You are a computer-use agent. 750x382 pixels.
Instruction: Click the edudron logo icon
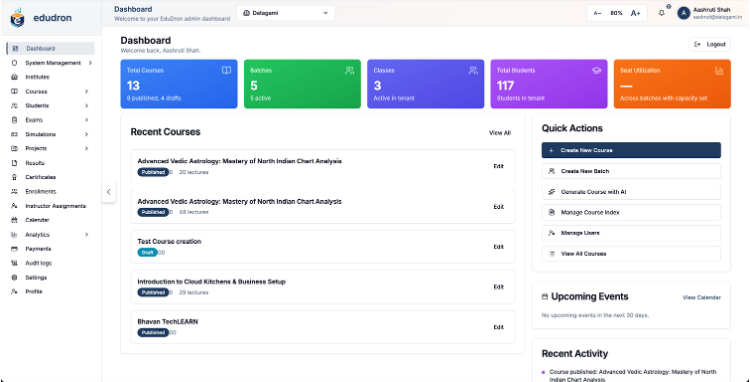[17, 18]
